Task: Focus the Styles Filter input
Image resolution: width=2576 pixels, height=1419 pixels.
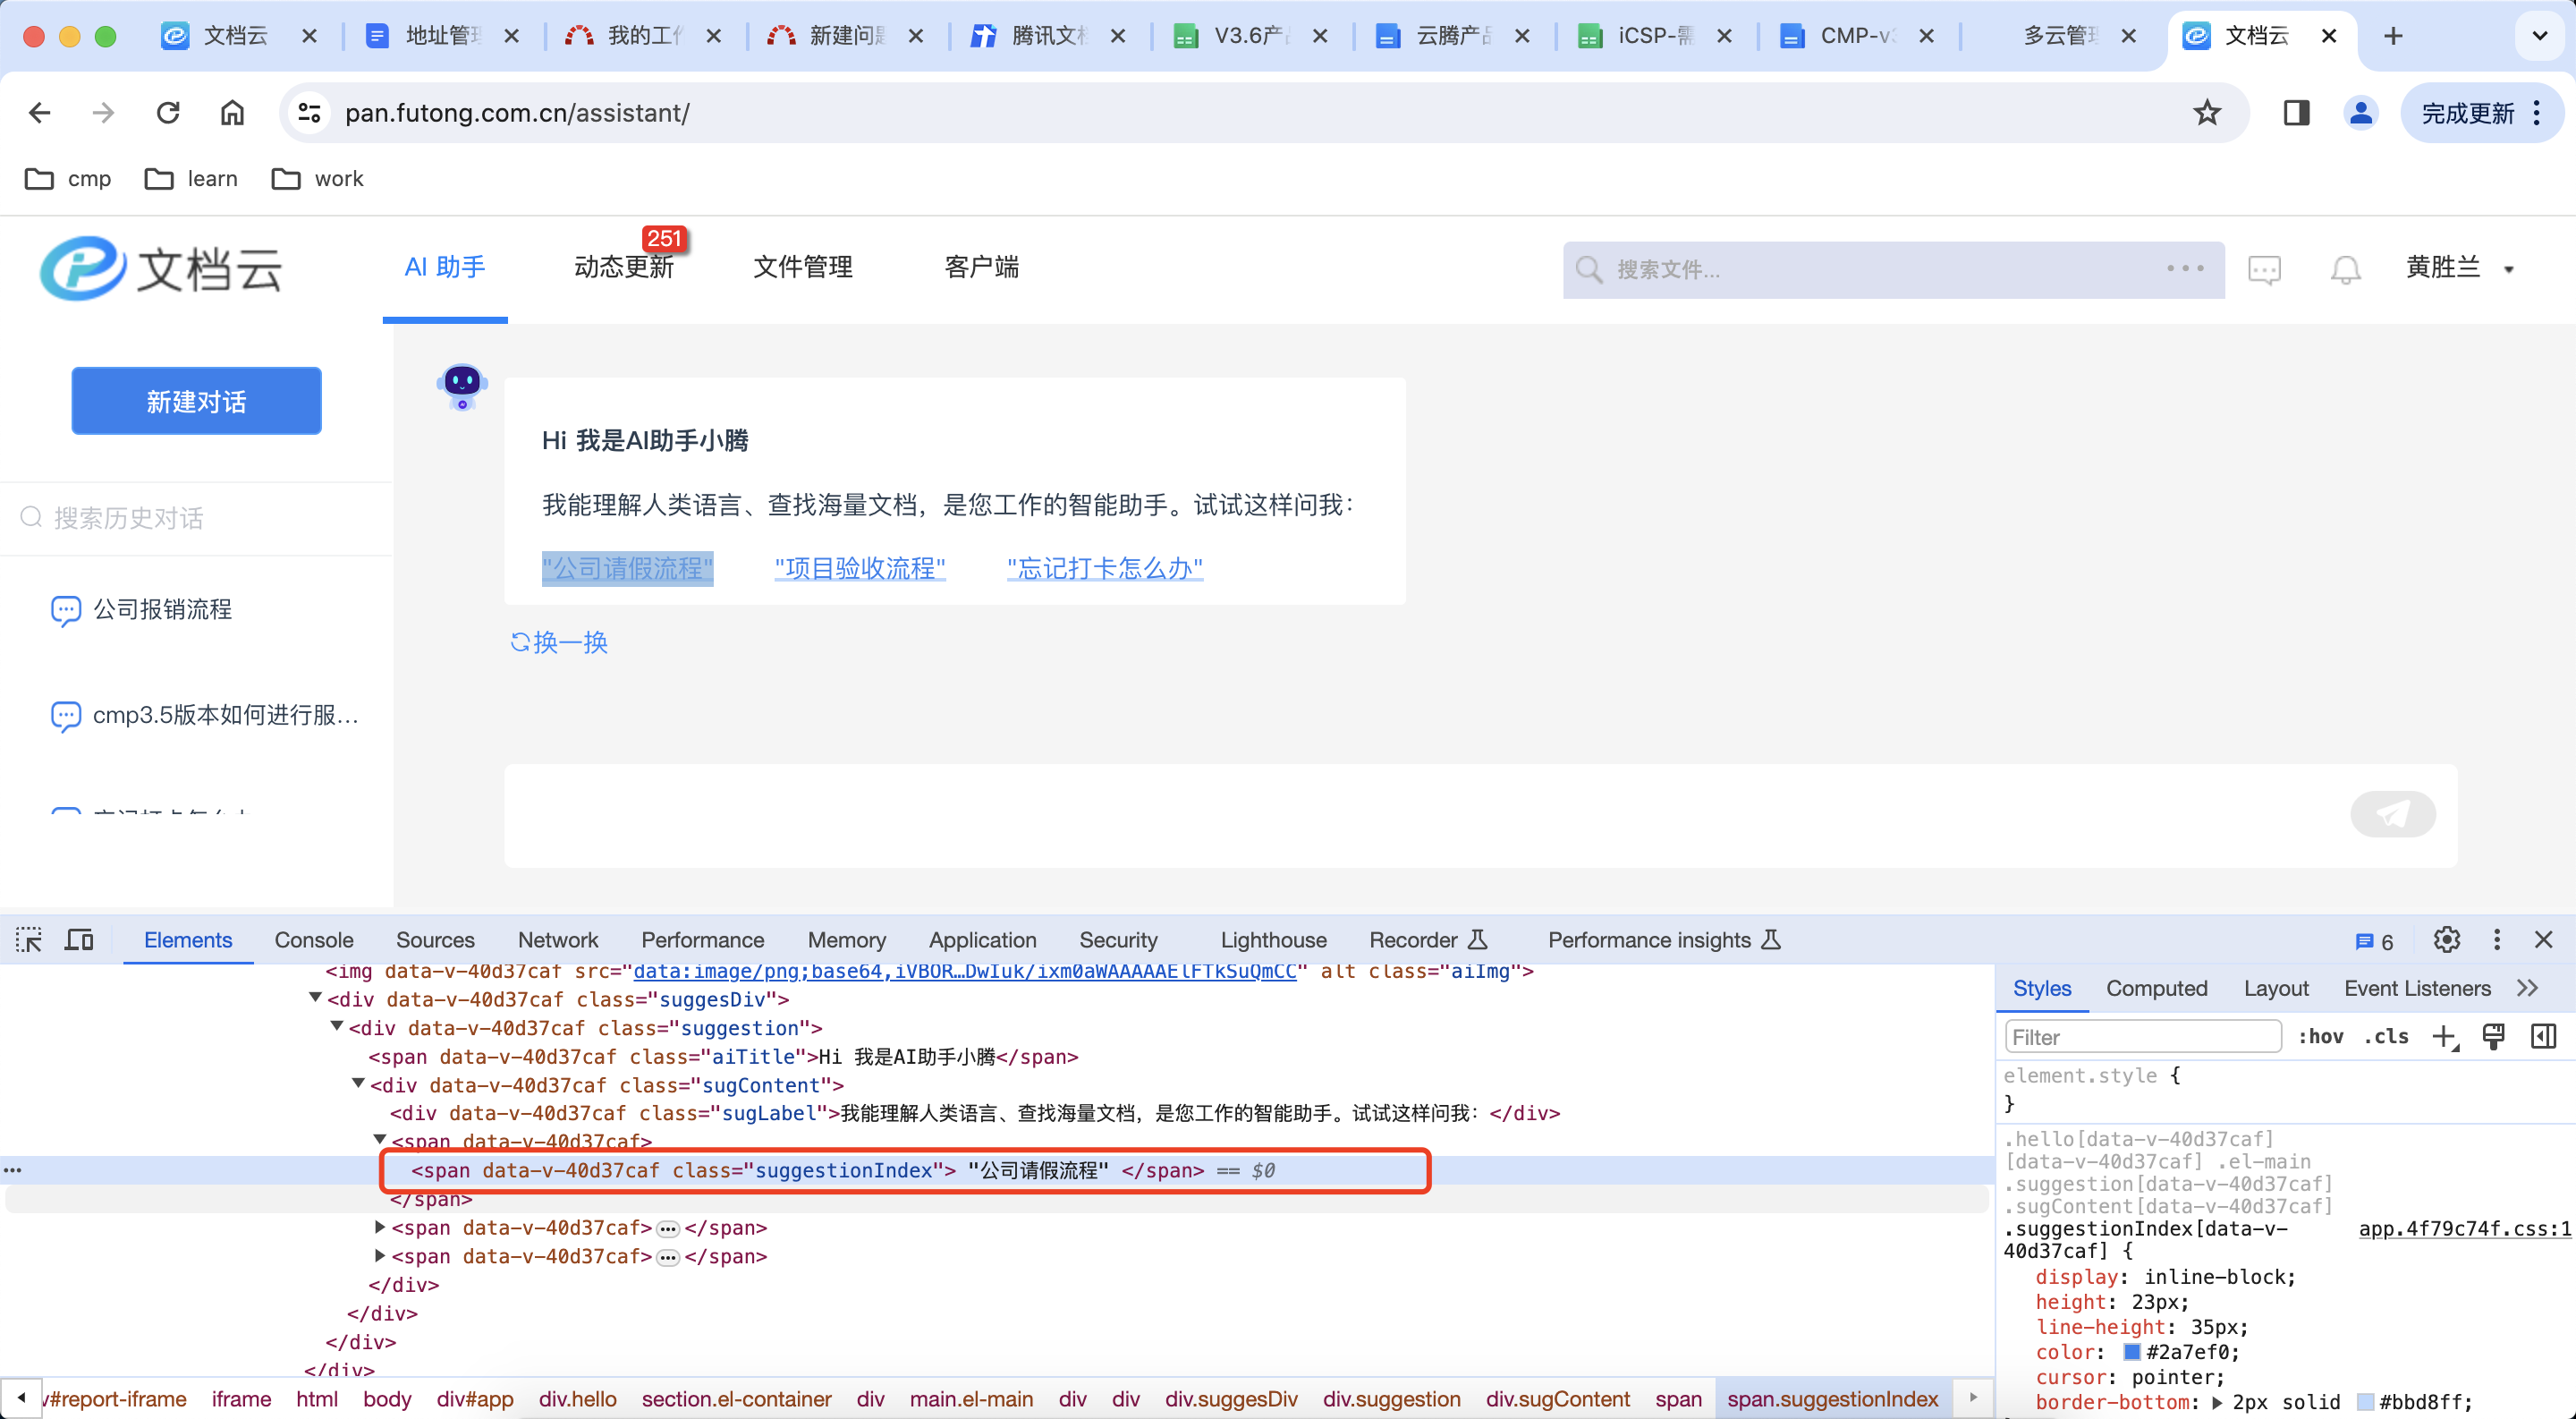Action: tap(2142, 1037)
